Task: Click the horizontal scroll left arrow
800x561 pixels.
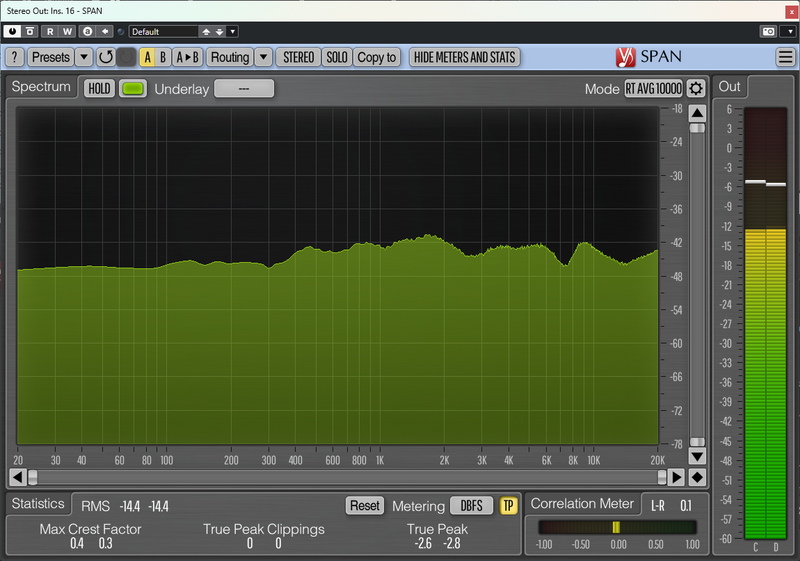Action: pyautogui.click(x=17, y=477)
